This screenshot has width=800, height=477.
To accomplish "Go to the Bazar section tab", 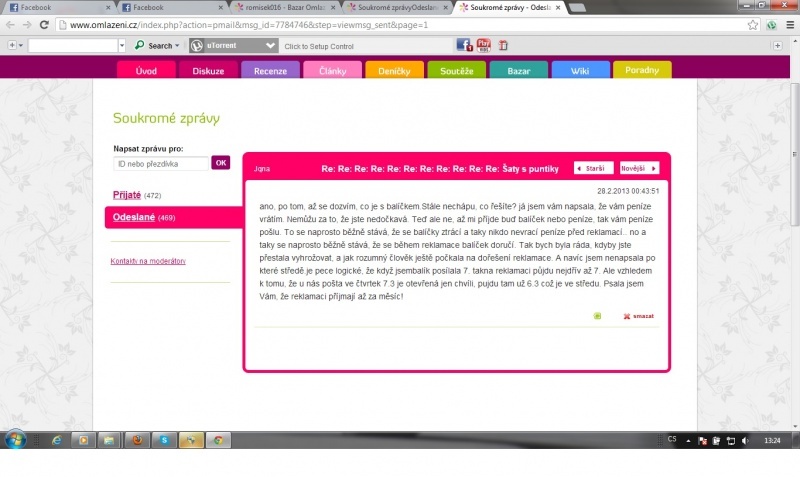I will pyautogui.click(x=518, y=71).
